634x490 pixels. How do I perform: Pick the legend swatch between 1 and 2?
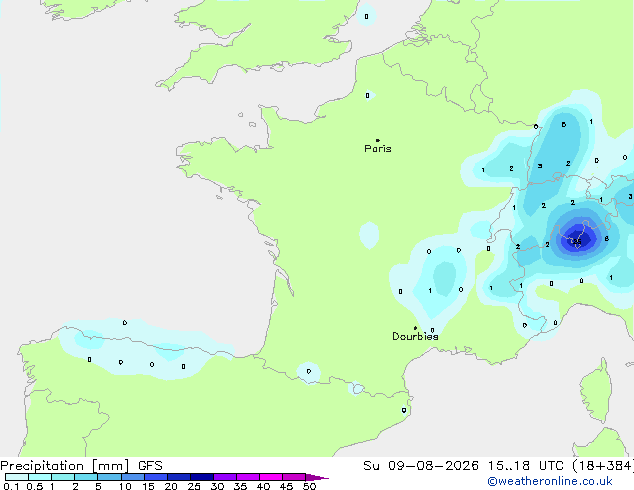pos(63,477)
